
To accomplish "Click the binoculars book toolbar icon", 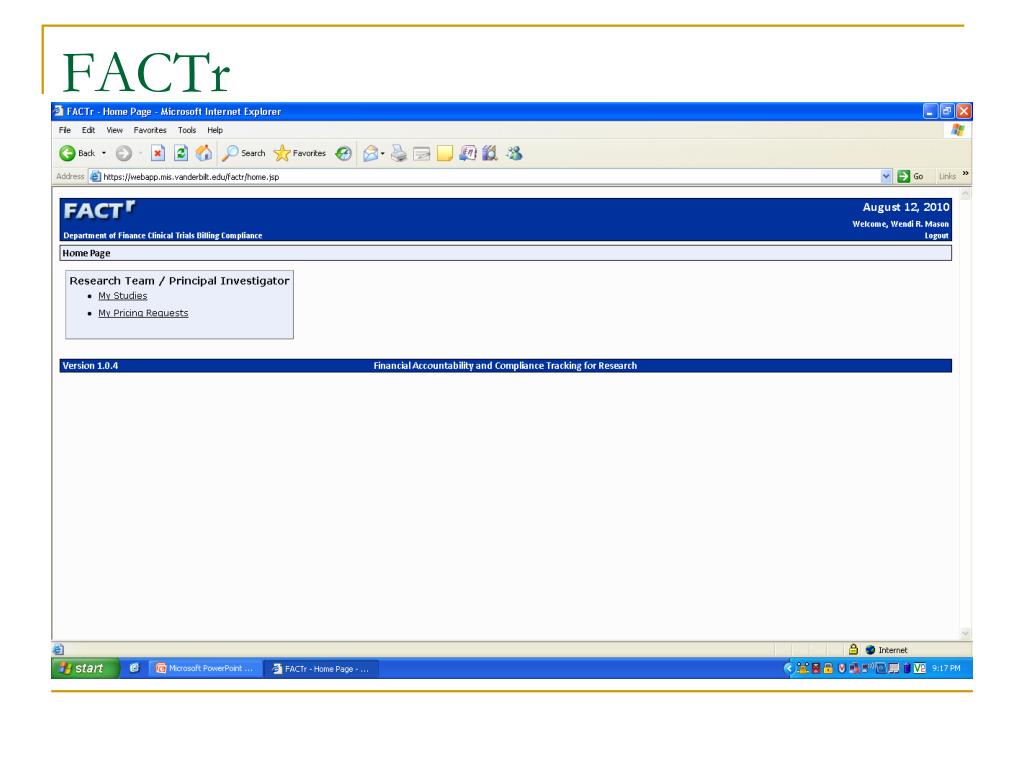I will pyautogui.click(x=490, y=153).
